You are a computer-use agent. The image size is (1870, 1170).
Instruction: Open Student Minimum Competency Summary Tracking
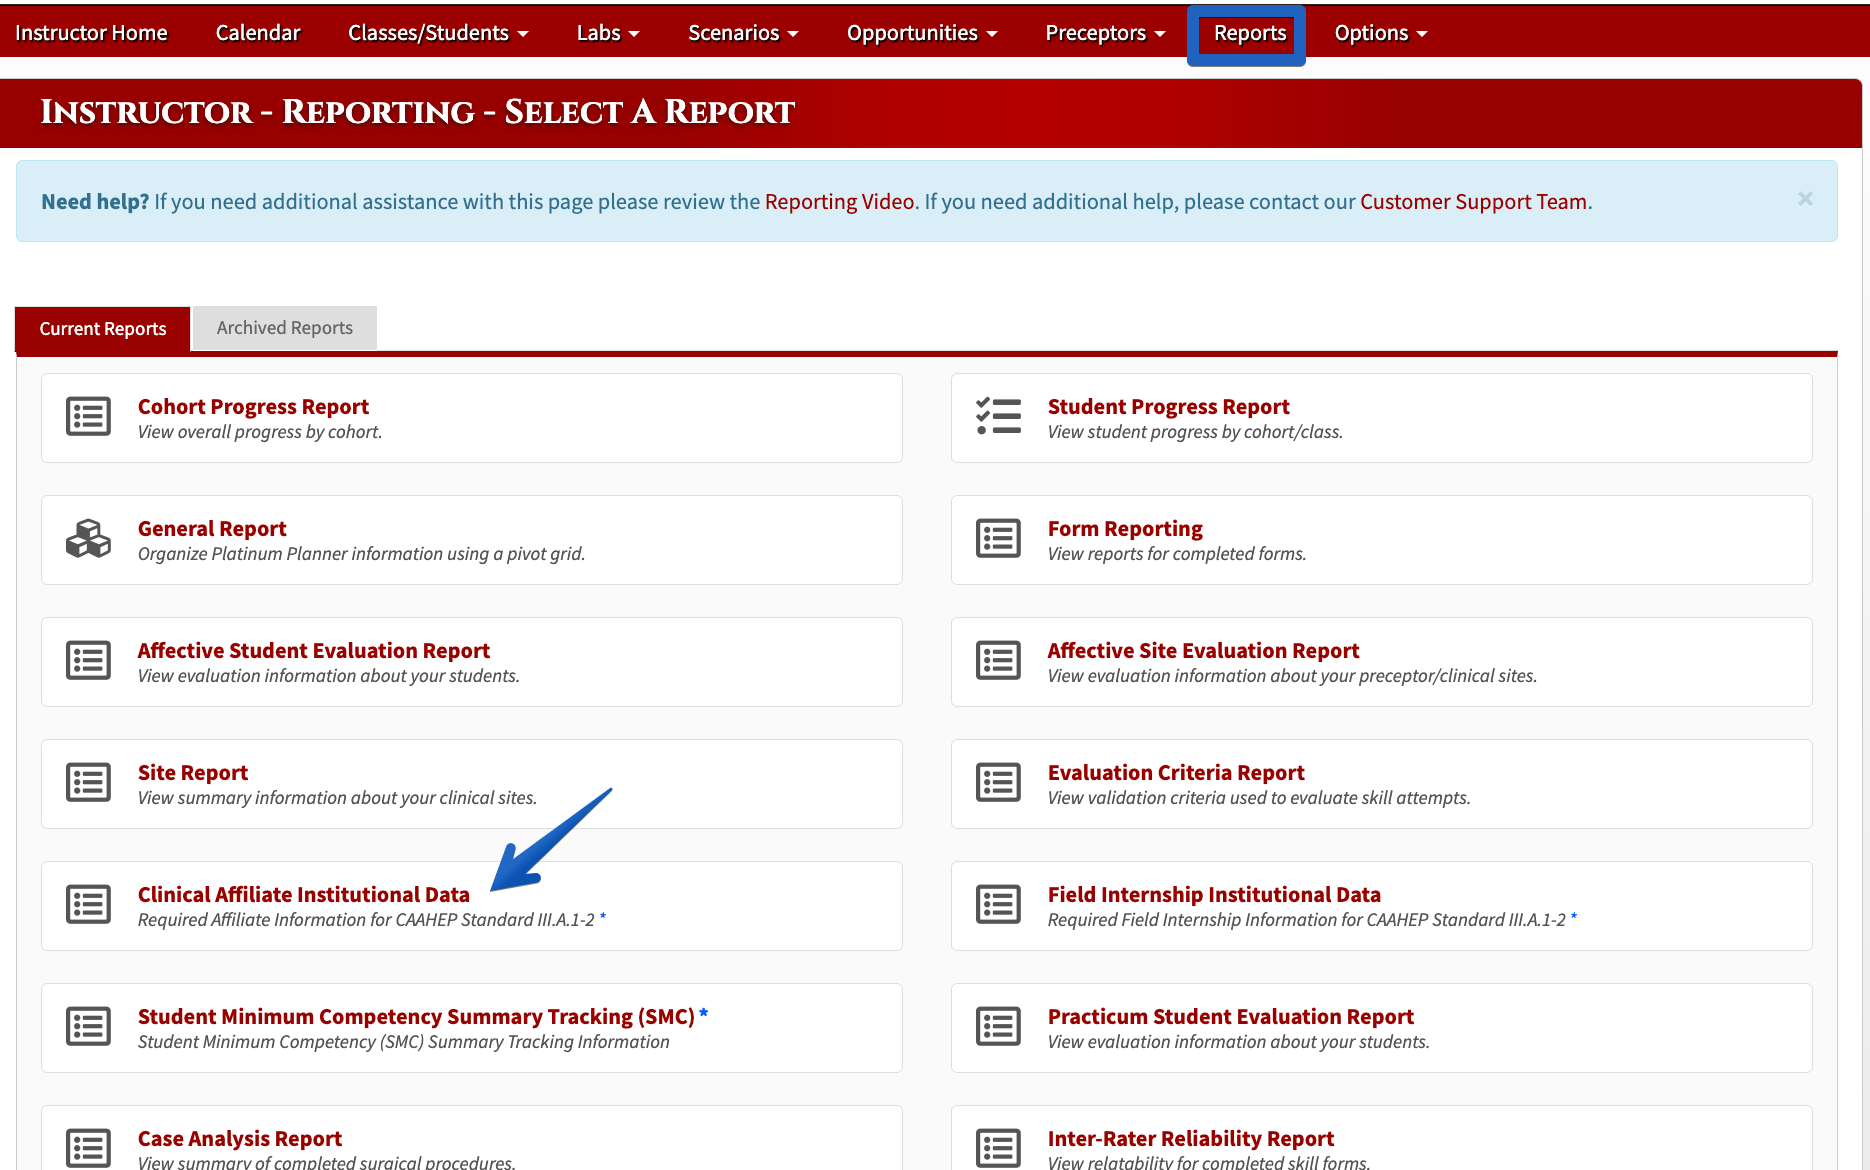tap(416, 1016)
